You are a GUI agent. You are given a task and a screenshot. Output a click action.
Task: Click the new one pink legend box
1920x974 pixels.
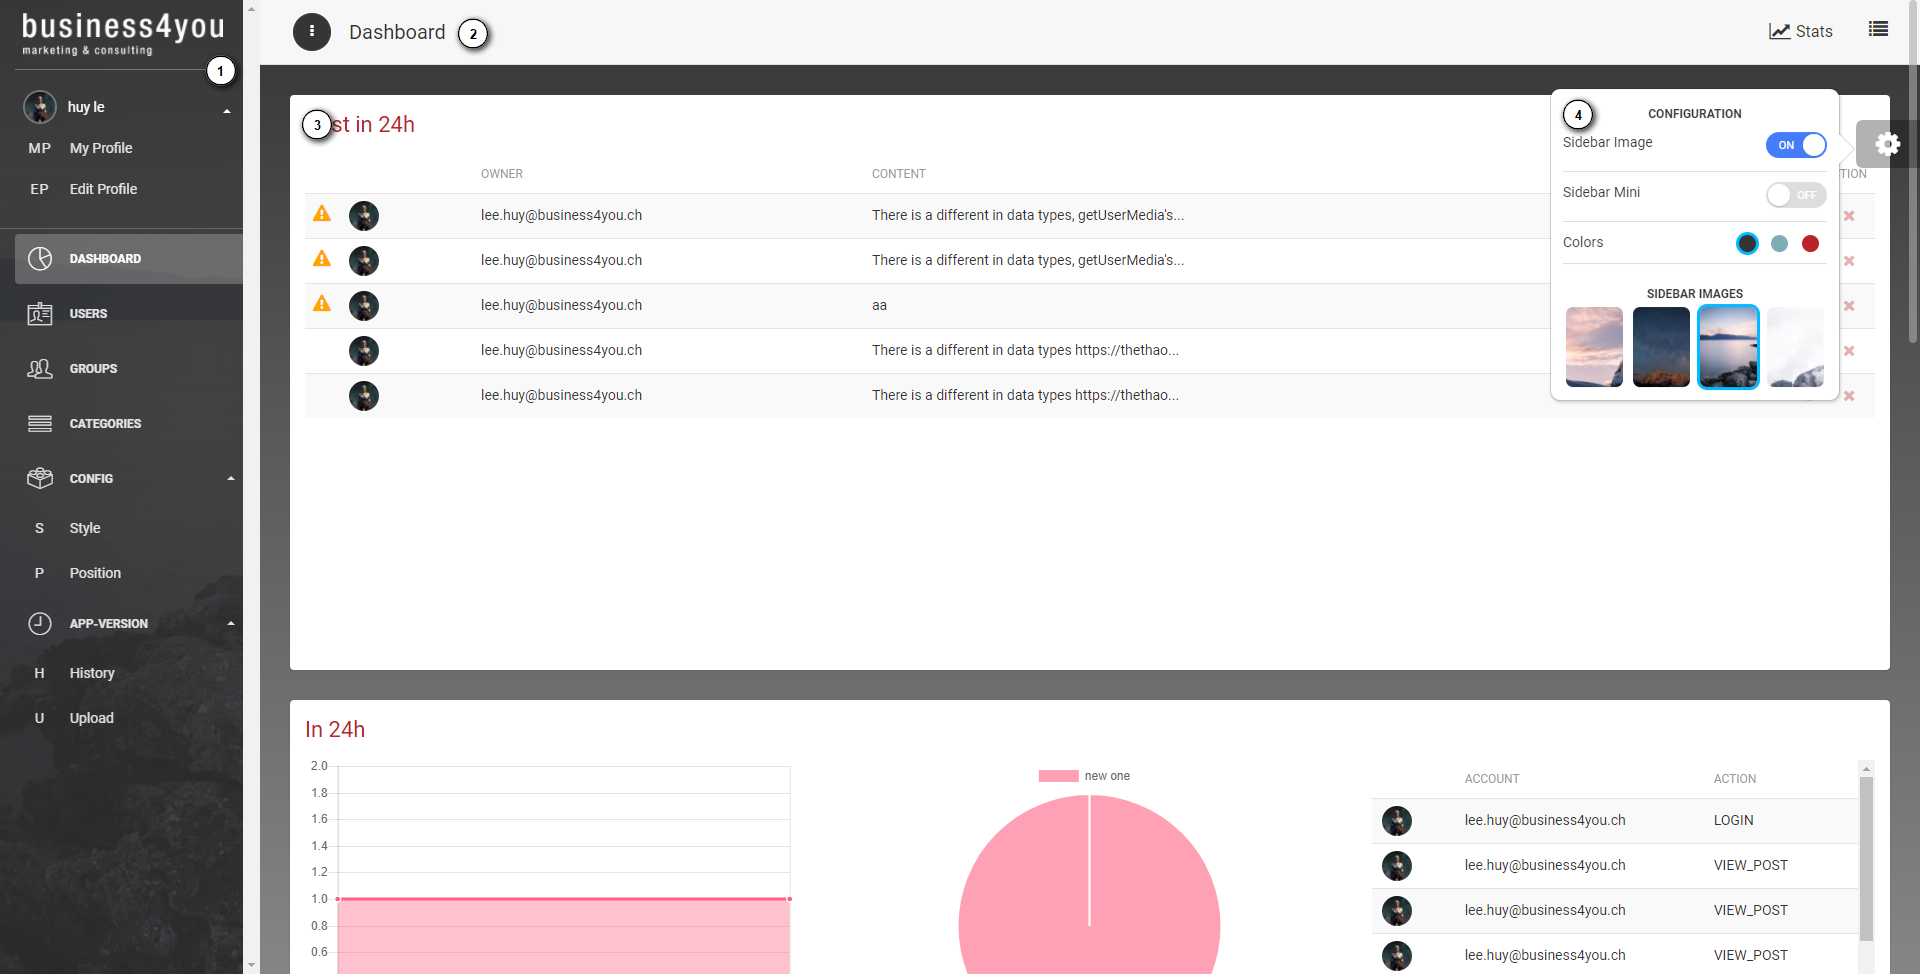click(x=1059, y=776)
